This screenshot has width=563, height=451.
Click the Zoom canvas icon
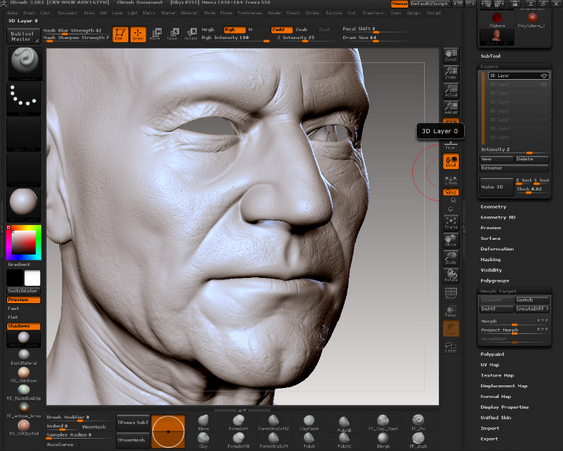click(451, 73)
